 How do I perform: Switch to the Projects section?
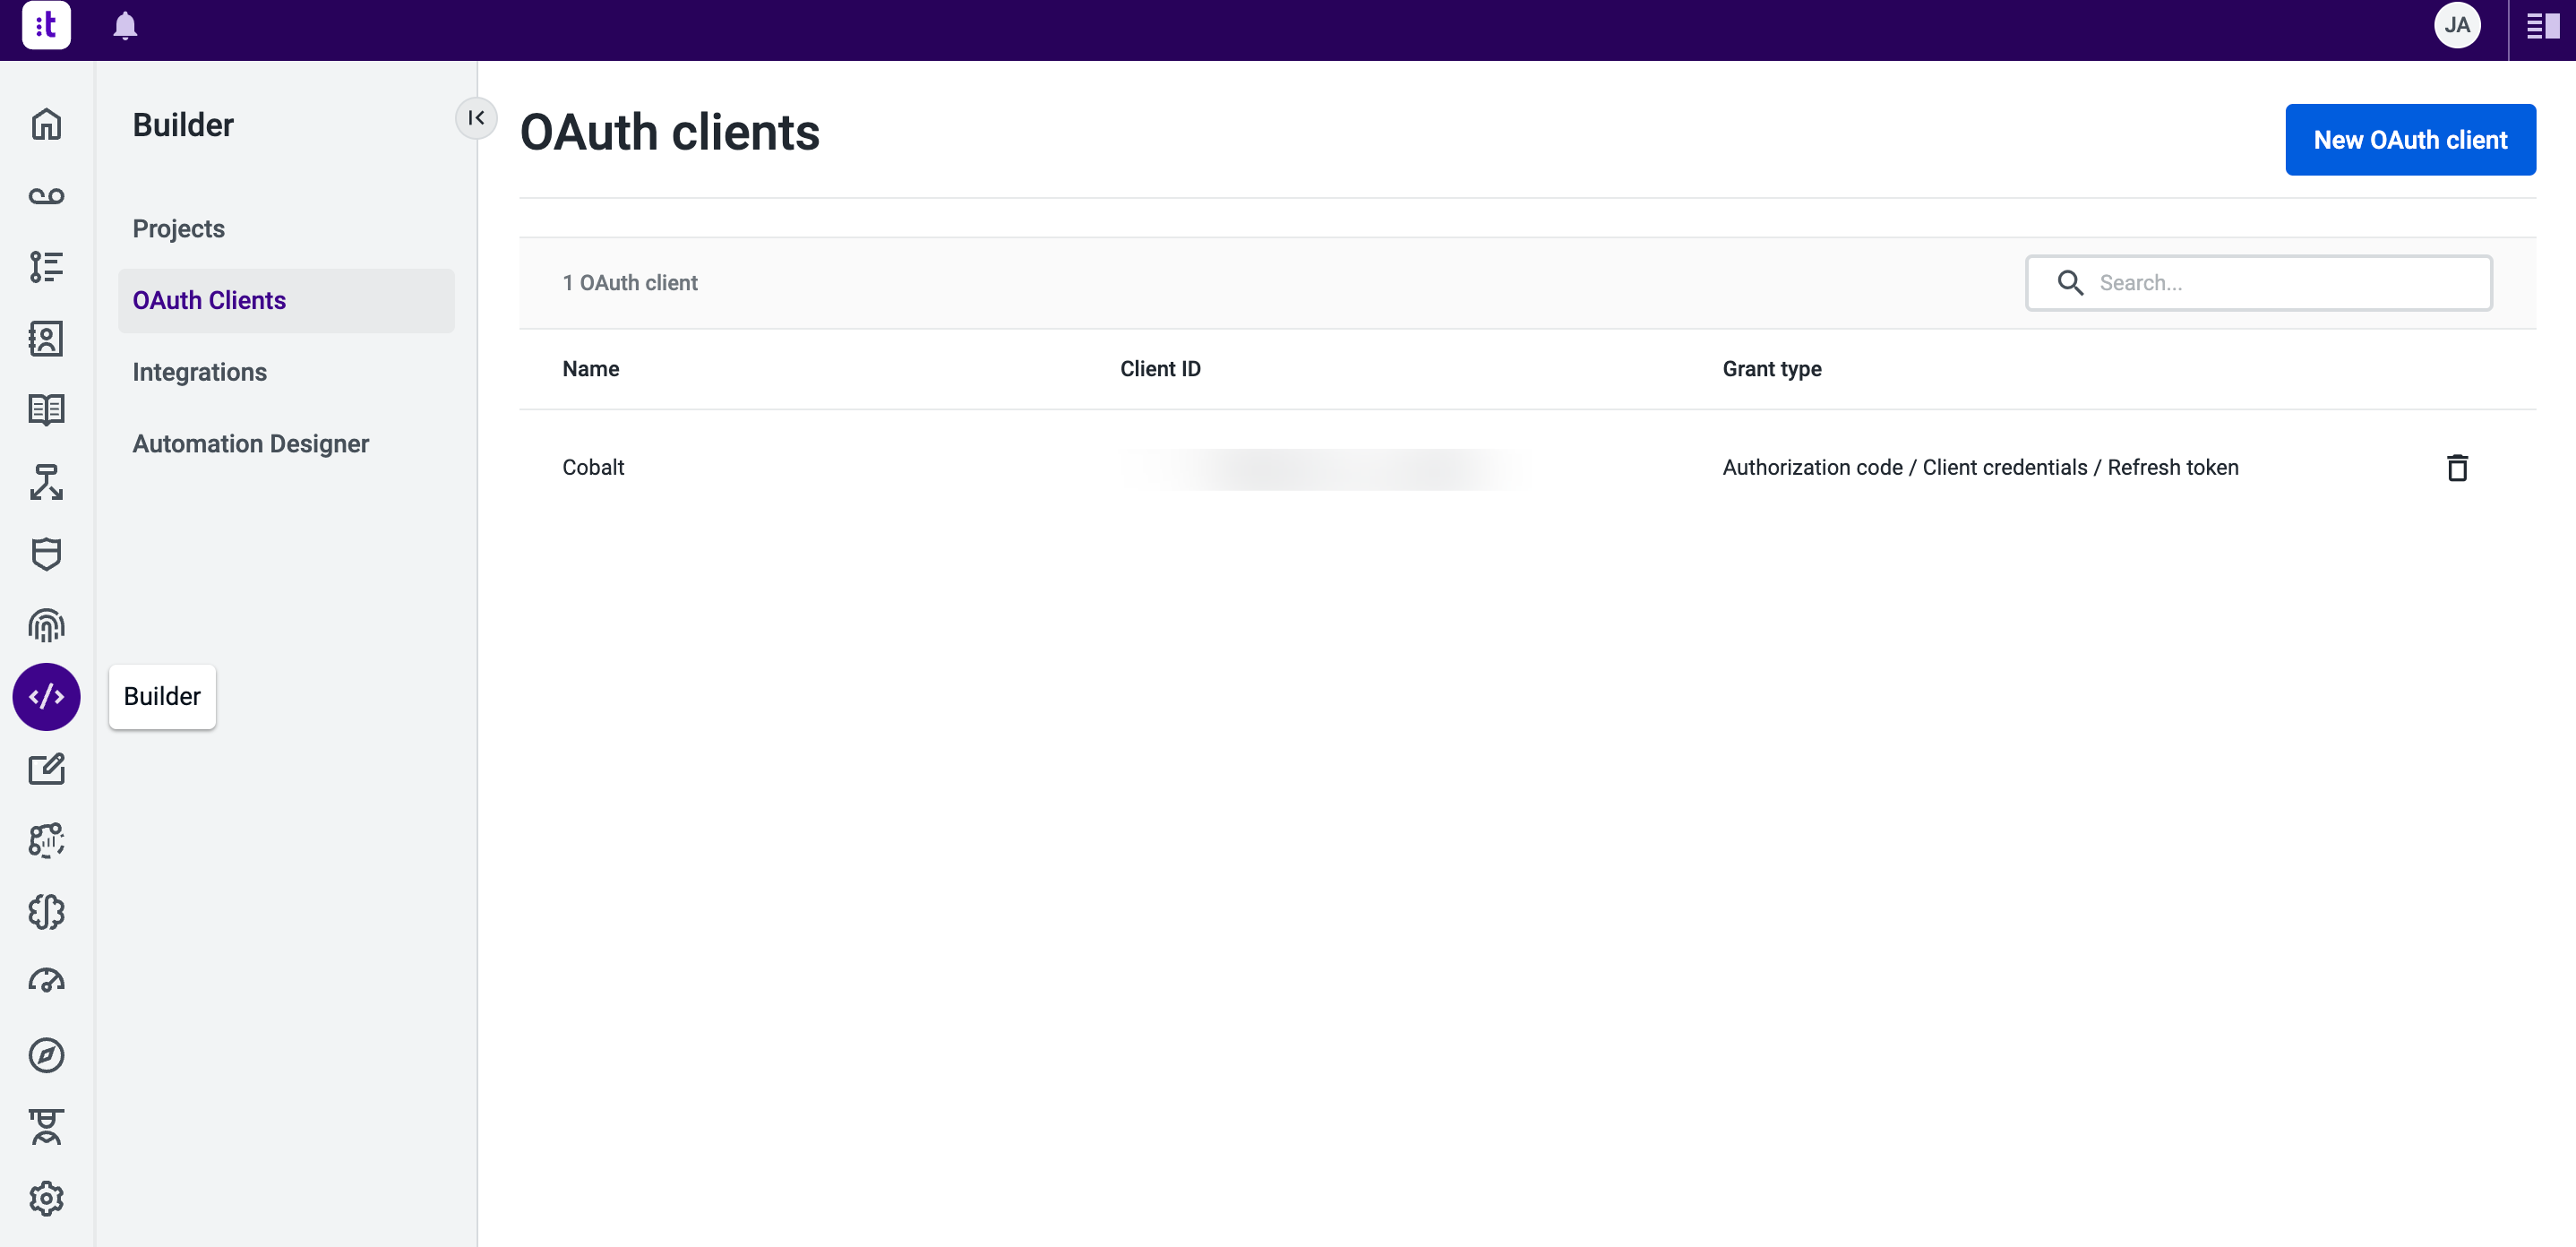(x=178, y=228)
